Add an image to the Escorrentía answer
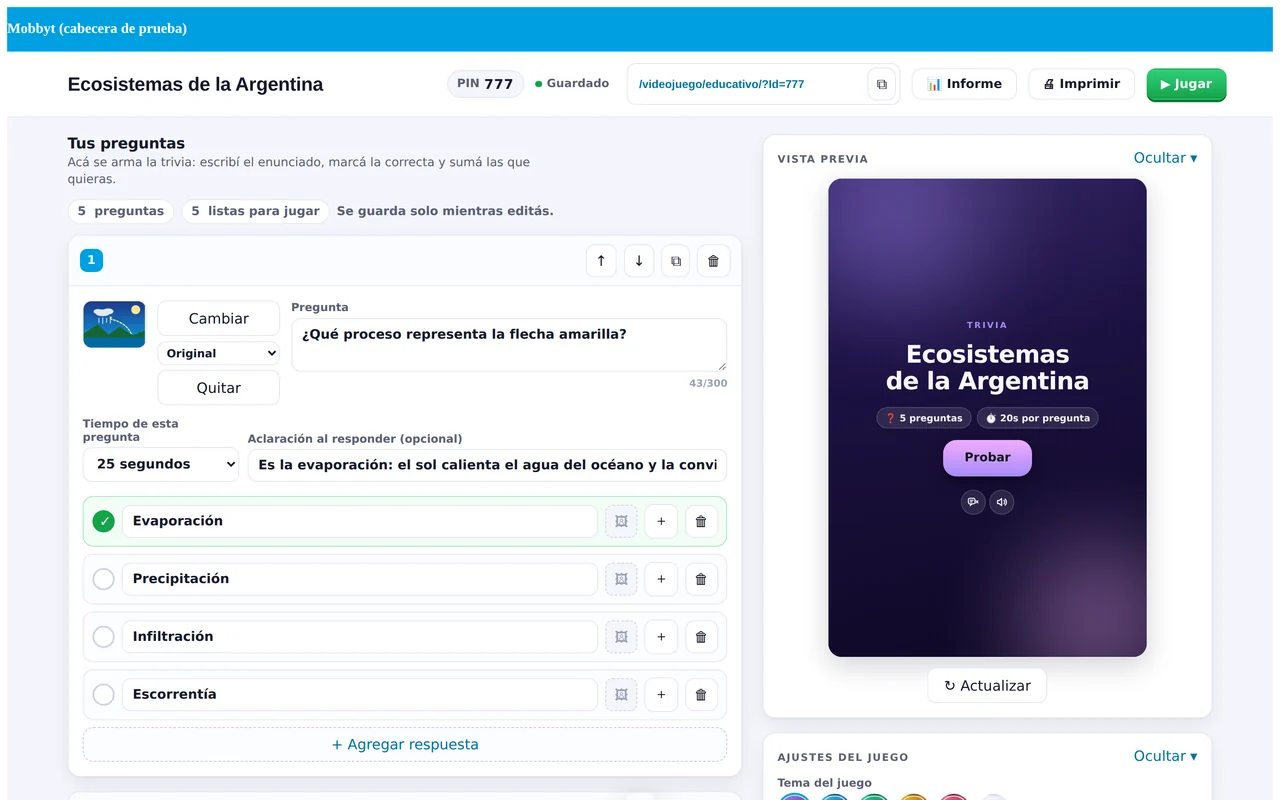The height and width of the screenshot is (800, 1280). (621, 694)
